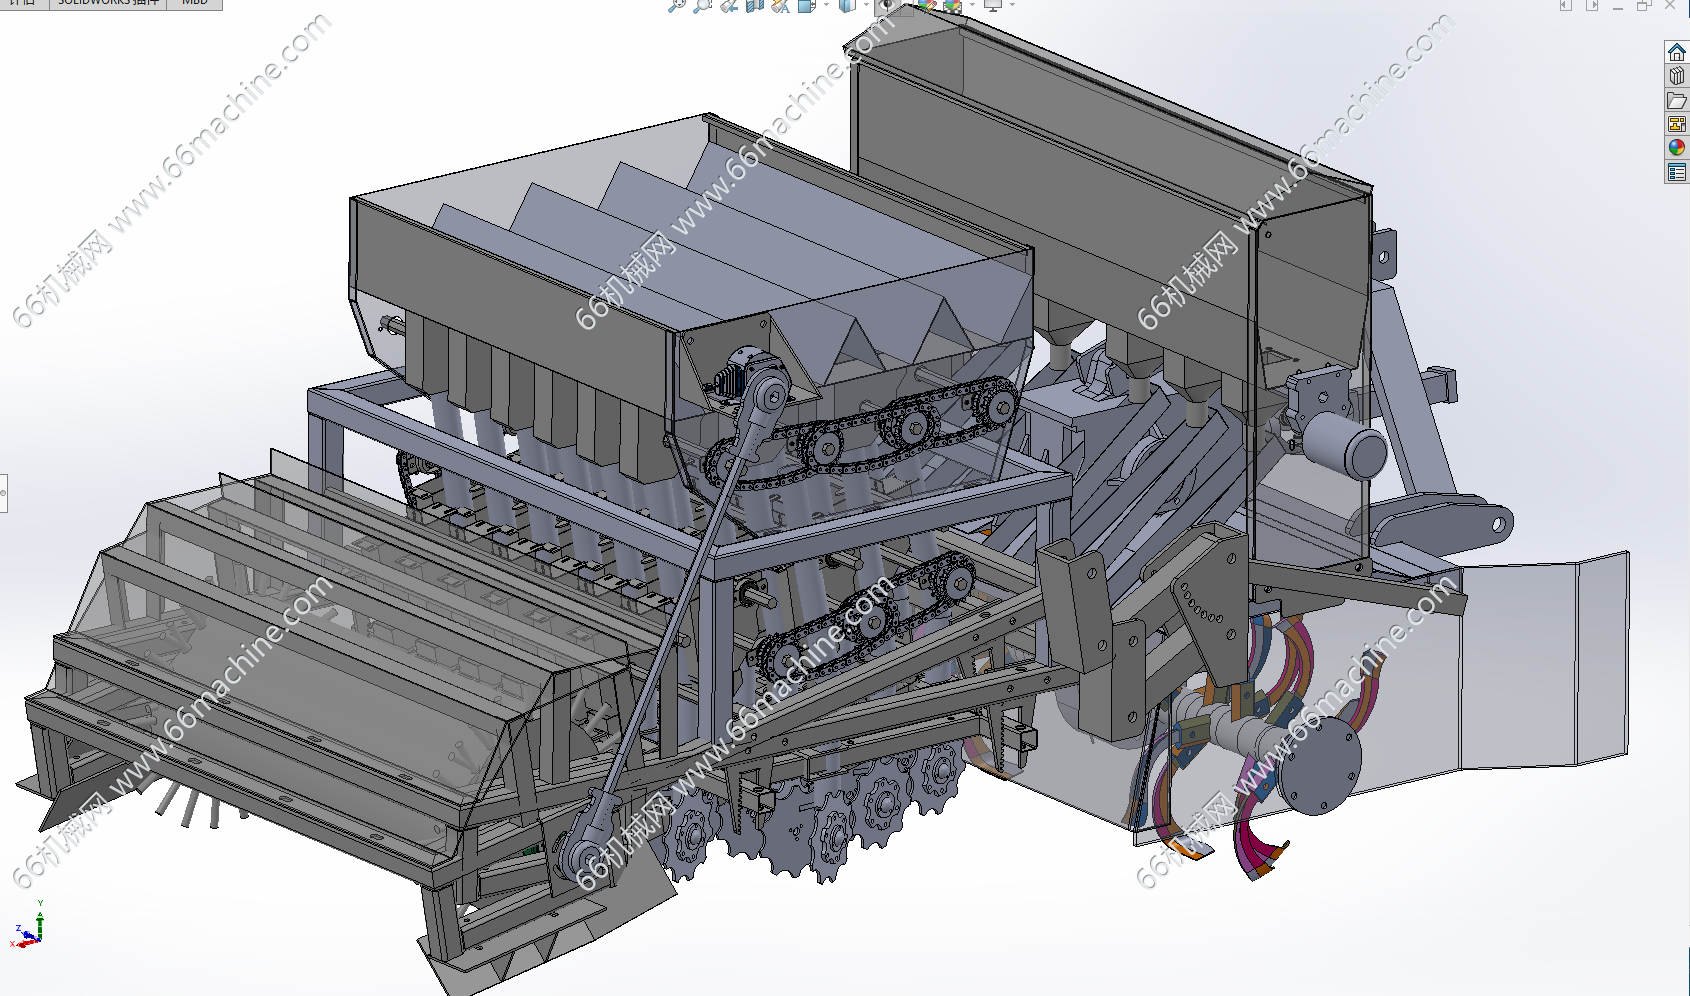The width and height of the screenshot is (1690, 996).
Task: Click the Dynamic Annotation Views icon
Action: click(781, 5)
